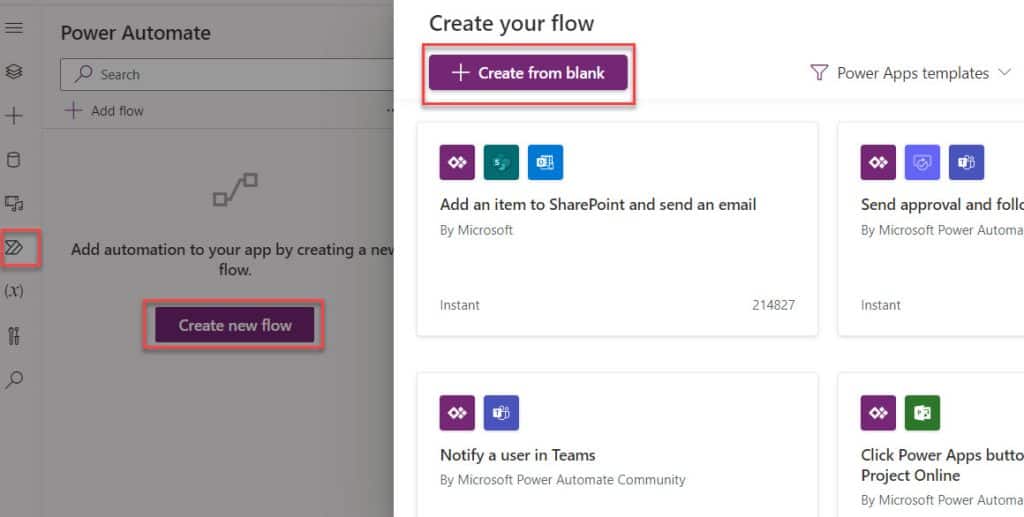Click Outlook icon on first template card

tap(545, 163)
